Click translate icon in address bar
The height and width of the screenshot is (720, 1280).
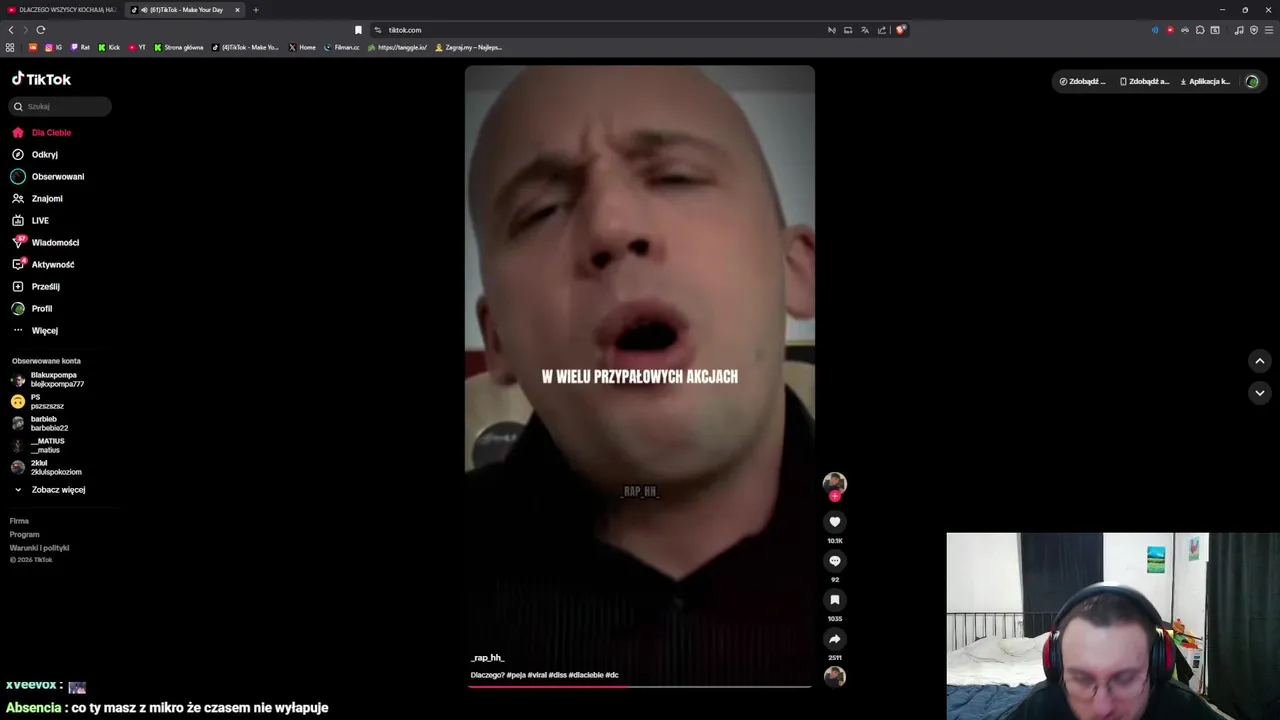(x=865, y=30)
